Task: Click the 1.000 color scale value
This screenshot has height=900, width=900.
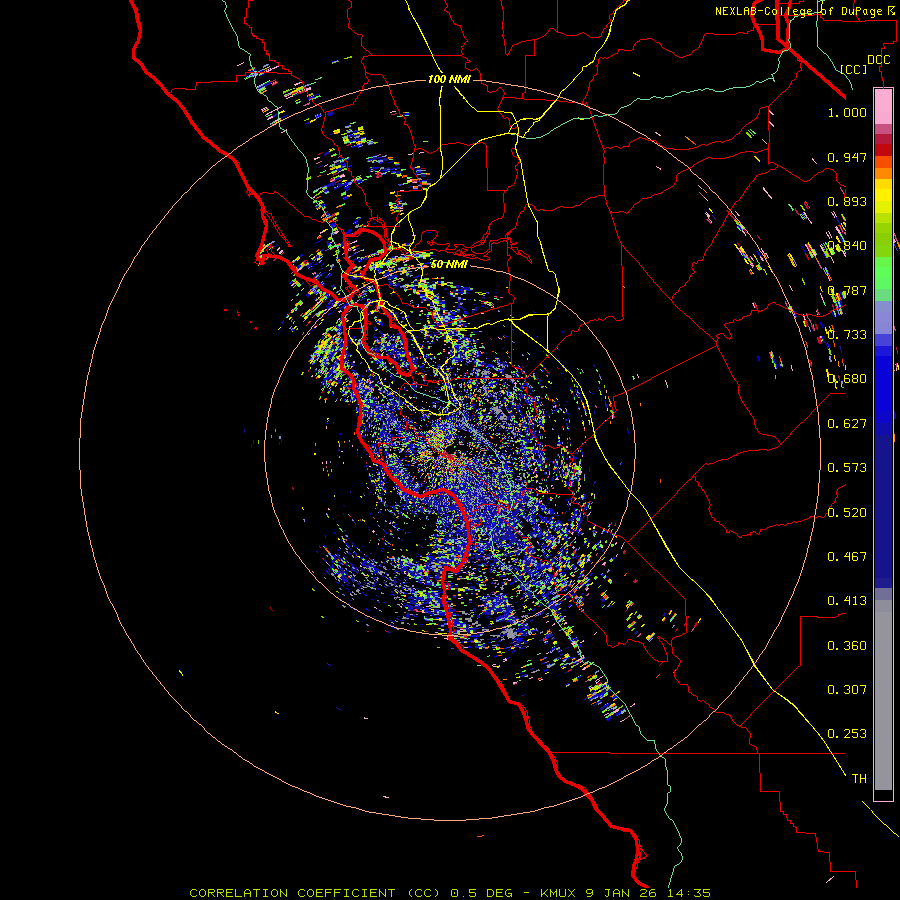Action: [847, 112]
